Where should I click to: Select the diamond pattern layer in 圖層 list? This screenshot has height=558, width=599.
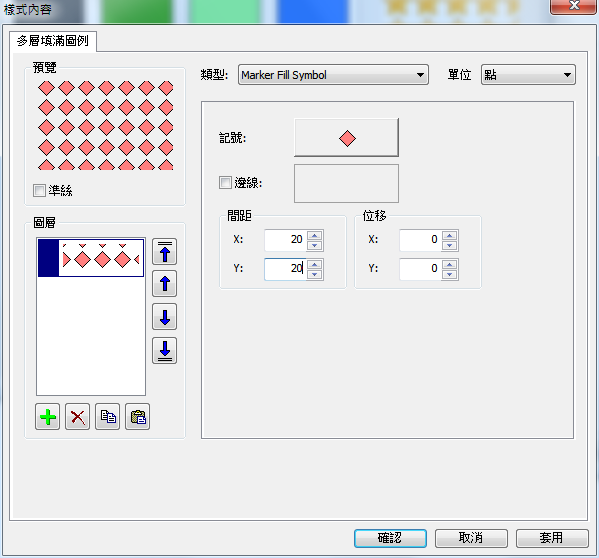click(91, 258)
